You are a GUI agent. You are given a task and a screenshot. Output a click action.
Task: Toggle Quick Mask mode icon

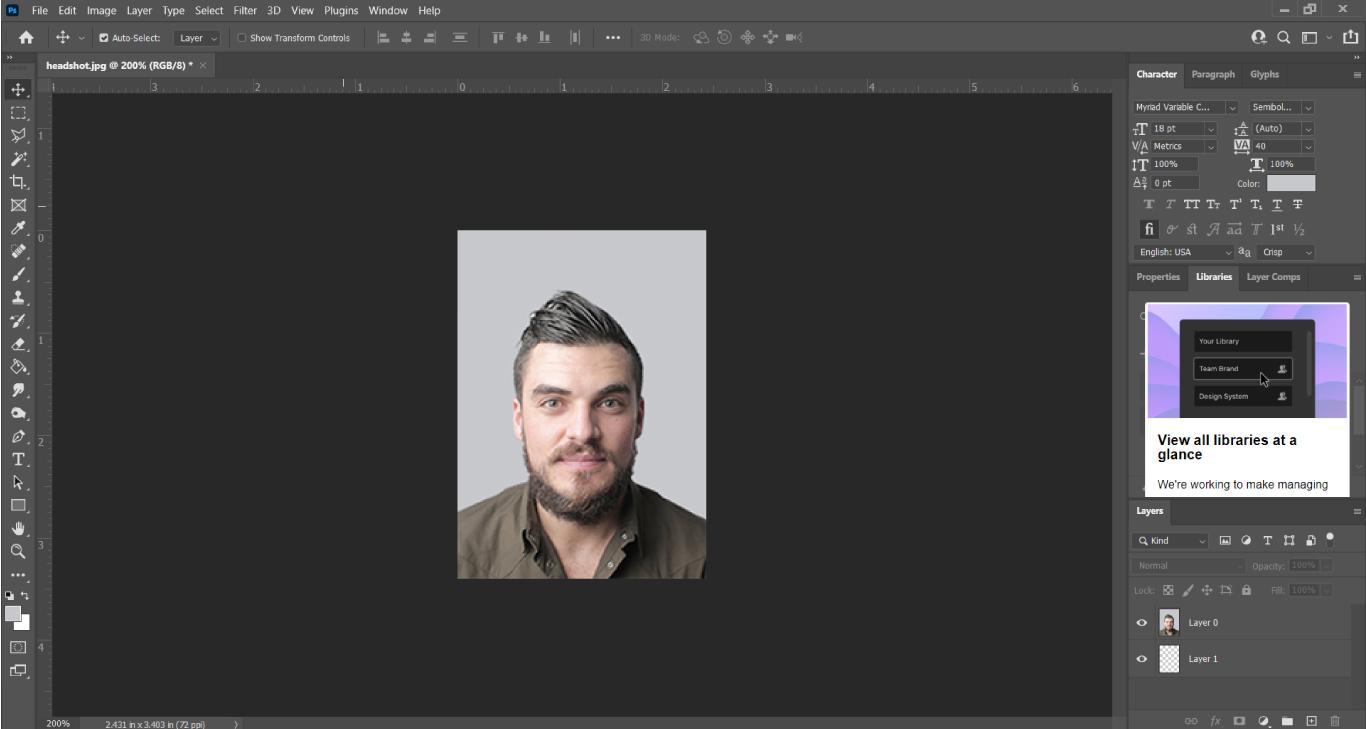[18, 647]
